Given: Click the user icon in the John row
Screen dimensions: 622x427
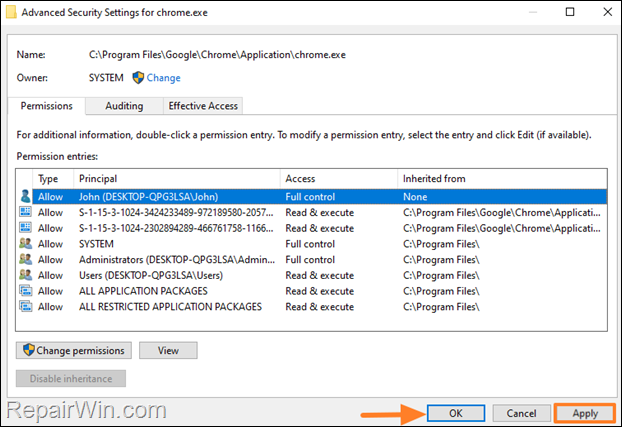Looking at the screenshot, I should pyautogui.click(x=25, y=196).
